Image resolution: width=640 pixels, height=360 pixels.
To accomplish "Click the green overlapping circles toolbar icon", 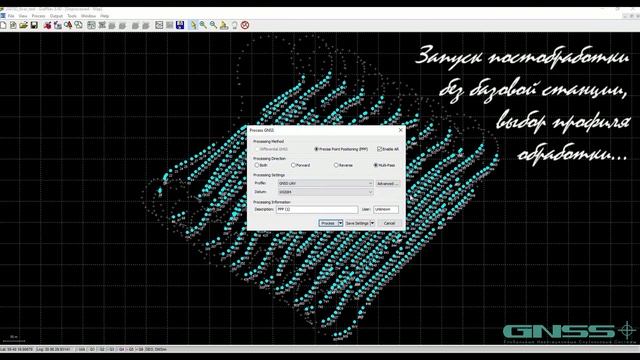I will [x=78, y=25].
